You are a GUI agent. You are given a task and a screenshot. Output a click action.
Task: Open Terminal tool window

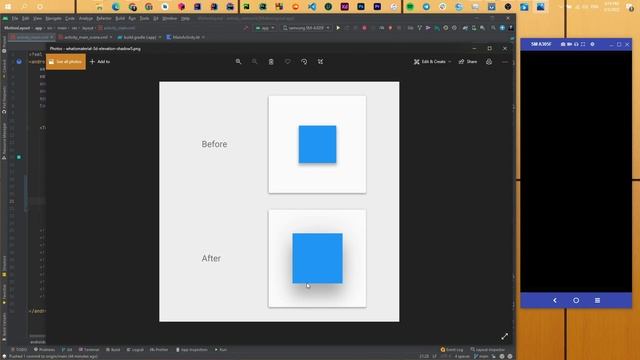tap(89, 350)
